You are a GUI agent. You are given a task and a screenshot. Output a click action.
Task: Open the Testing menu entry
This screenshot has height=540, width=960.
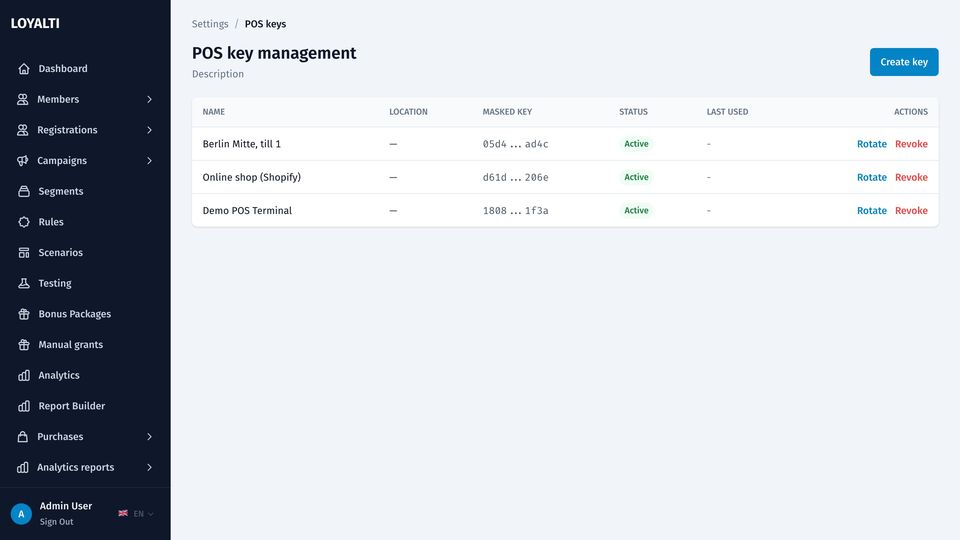(85, 283)
